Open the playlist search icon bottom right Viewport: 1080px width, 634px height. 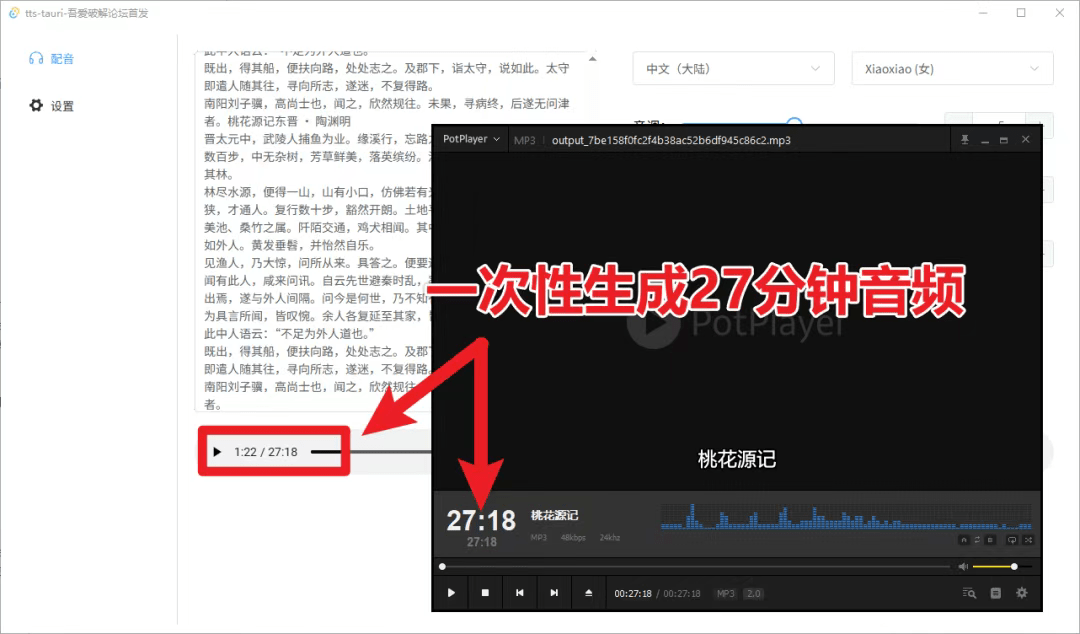tap(968, 592)
